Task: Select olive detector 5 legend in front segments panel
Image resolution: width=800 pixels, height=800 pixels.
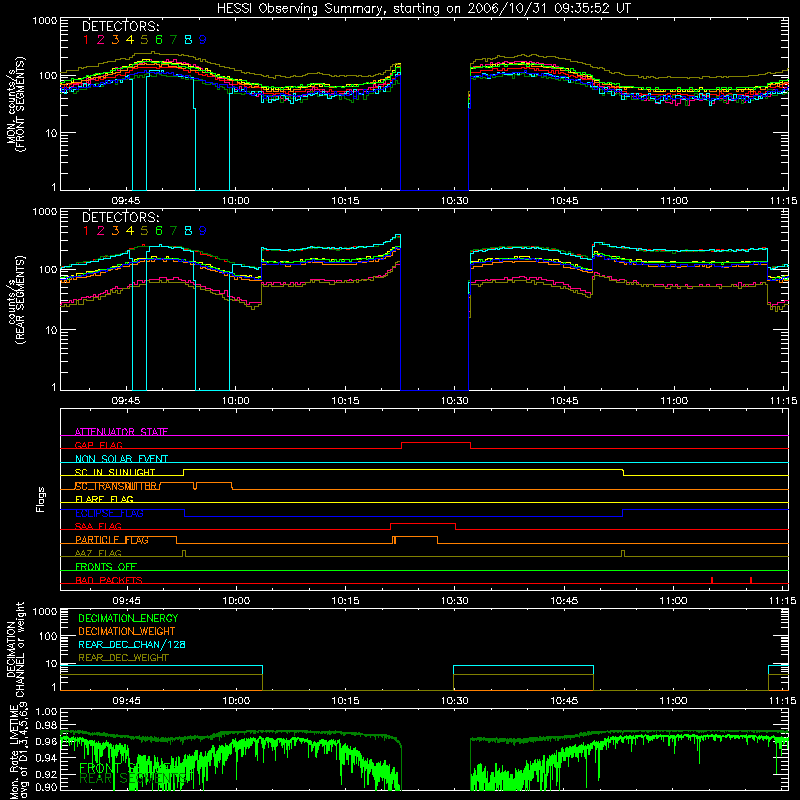Action: tap(144, 40)
